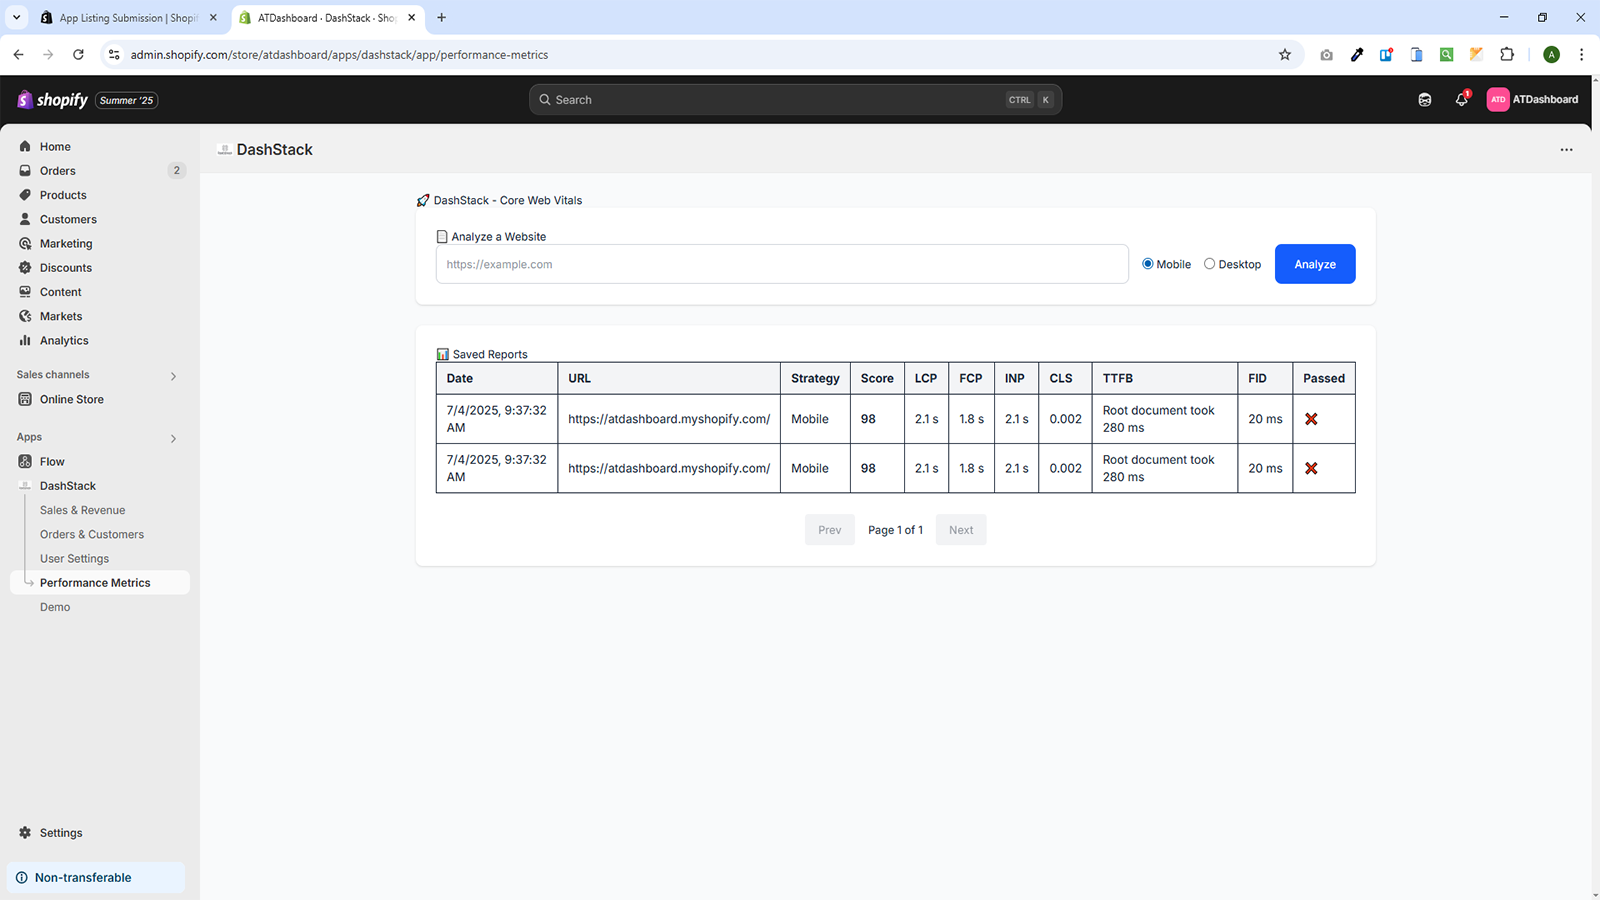The image size is (1600, 900).
Task: Go back using the browser back arrow
Action: (18, 55)
